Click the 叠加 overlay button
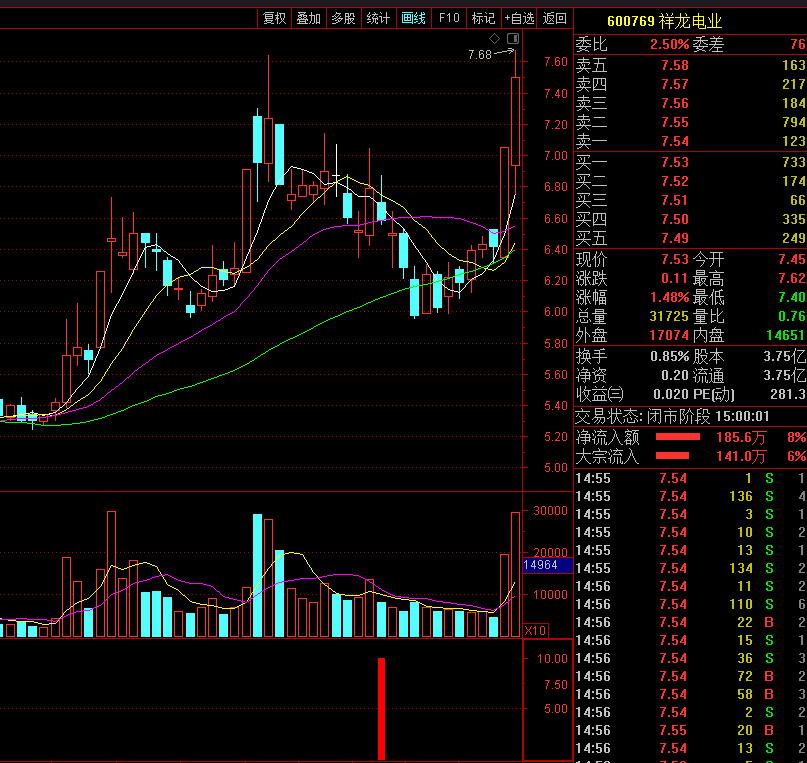Viewport: 807px width, 763px height. click(309, 19)
